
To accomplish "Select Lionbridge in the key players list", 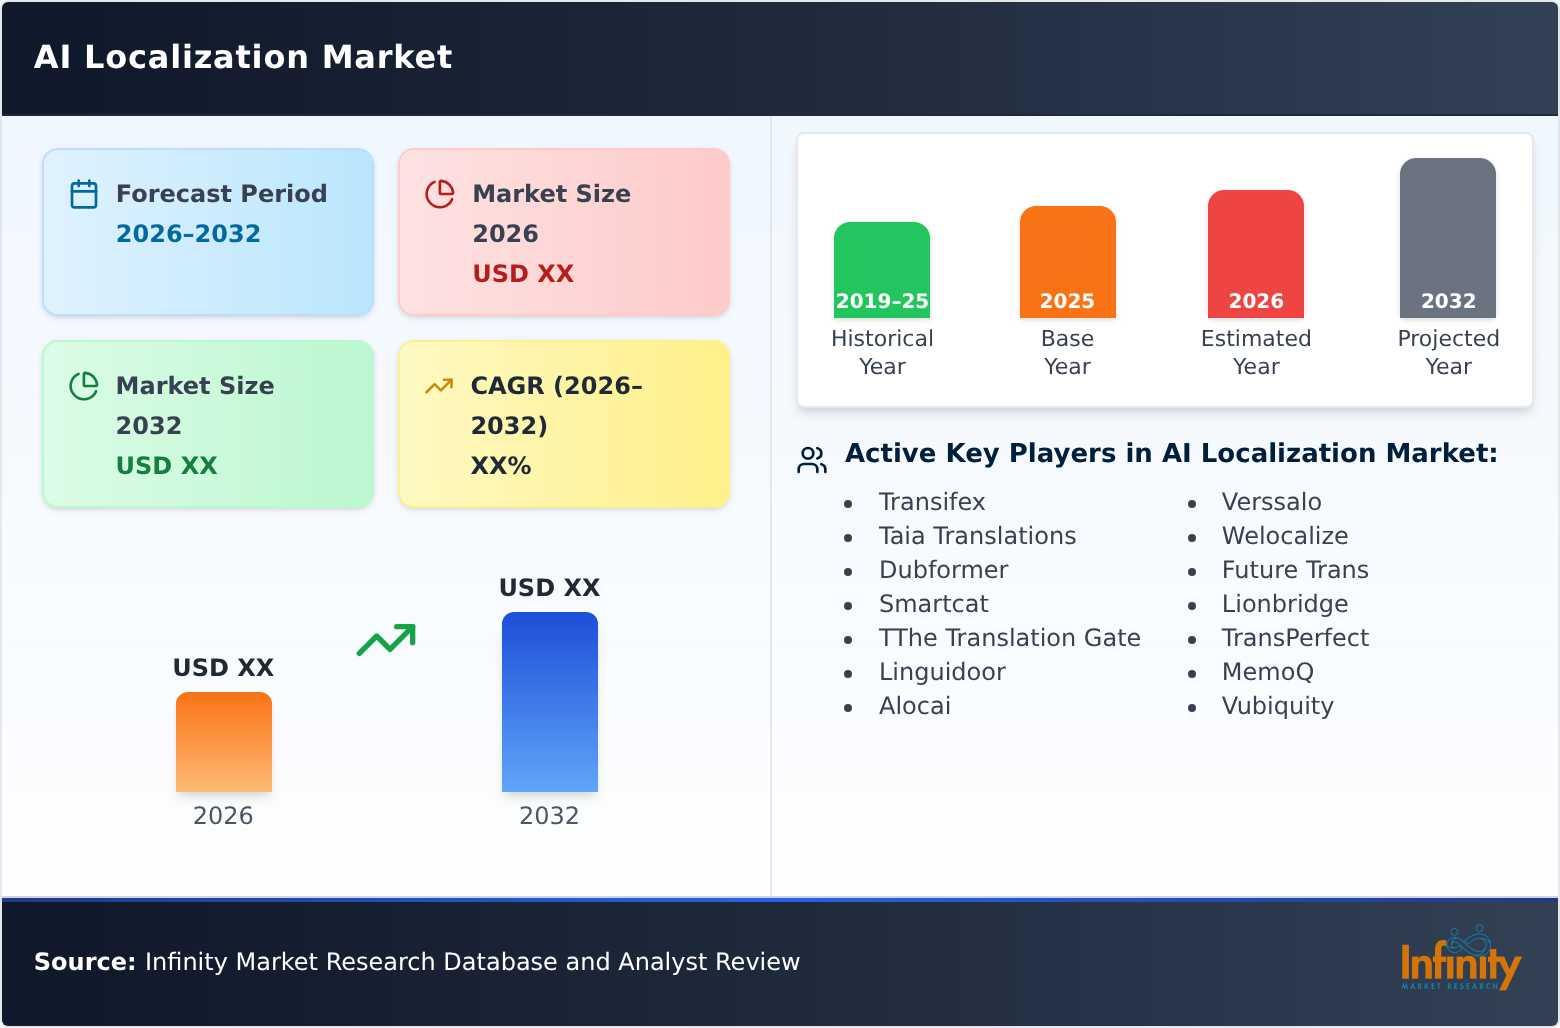I will coord(1285,604).
